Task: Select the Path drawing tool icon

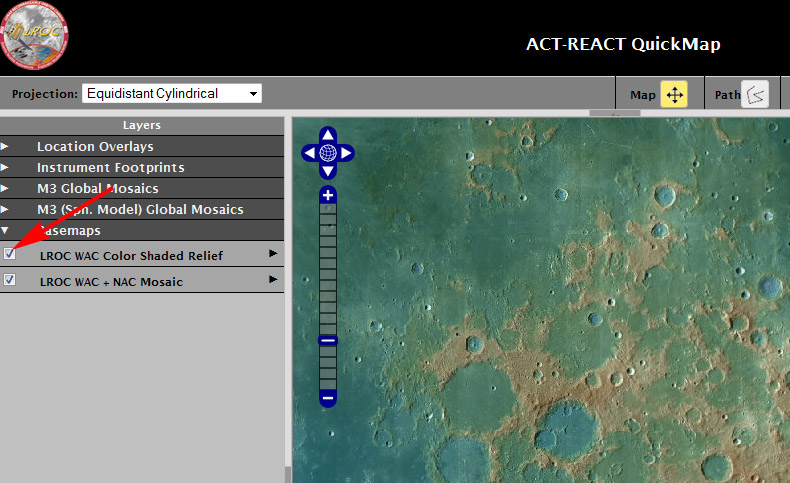Action: click(755, 94)
